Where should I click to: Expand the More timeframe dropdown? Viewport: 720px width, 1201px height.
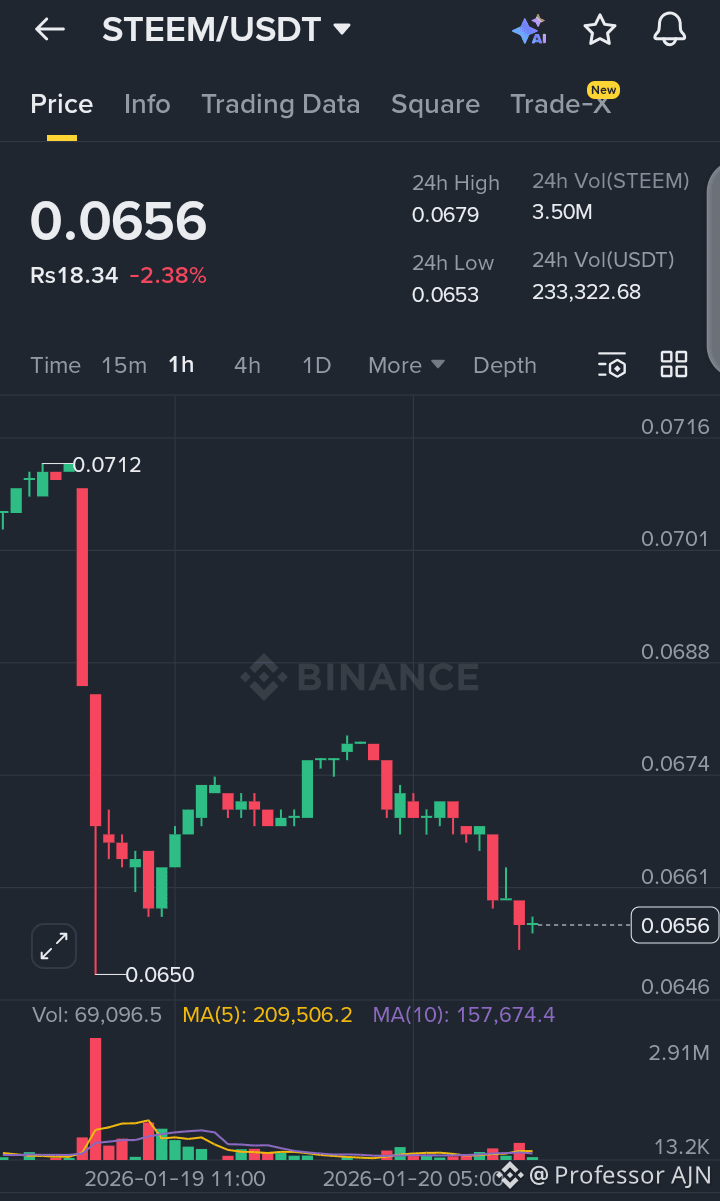pyautogui.click(x=404, y=365)
